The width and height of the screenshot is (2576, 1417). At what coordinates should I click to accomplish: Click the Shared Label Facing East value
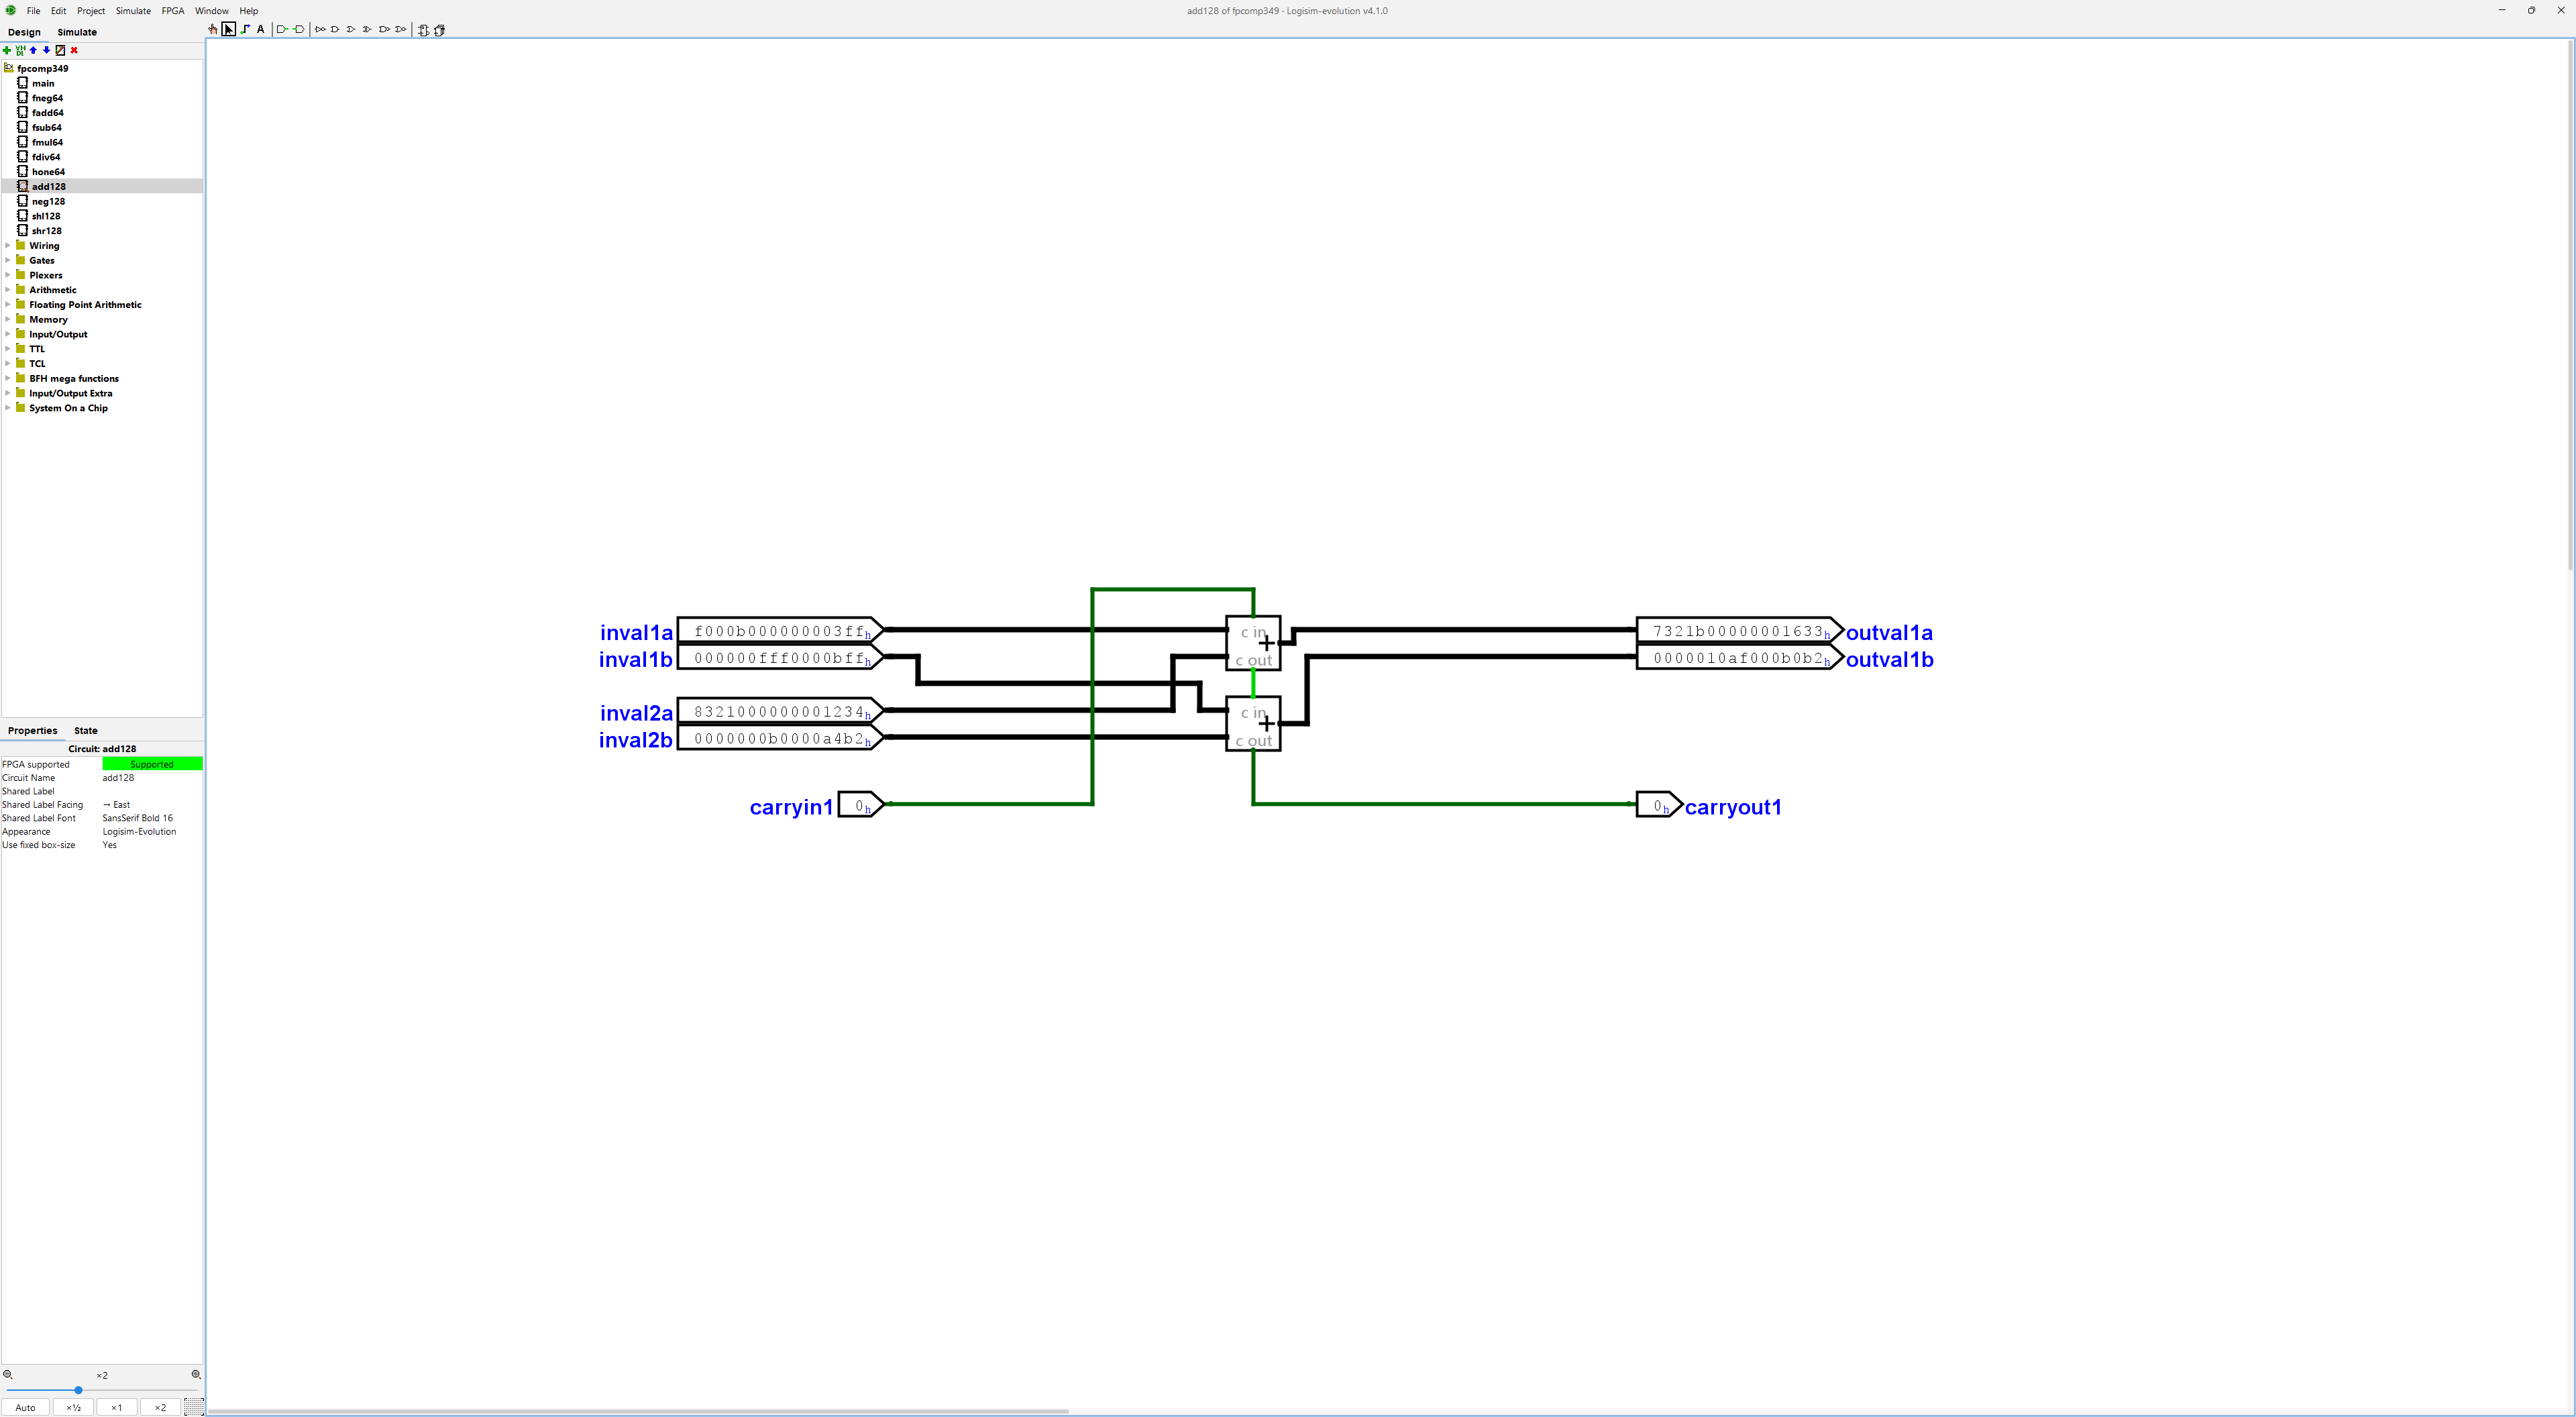pyautogui.click(x=152, y=805)
